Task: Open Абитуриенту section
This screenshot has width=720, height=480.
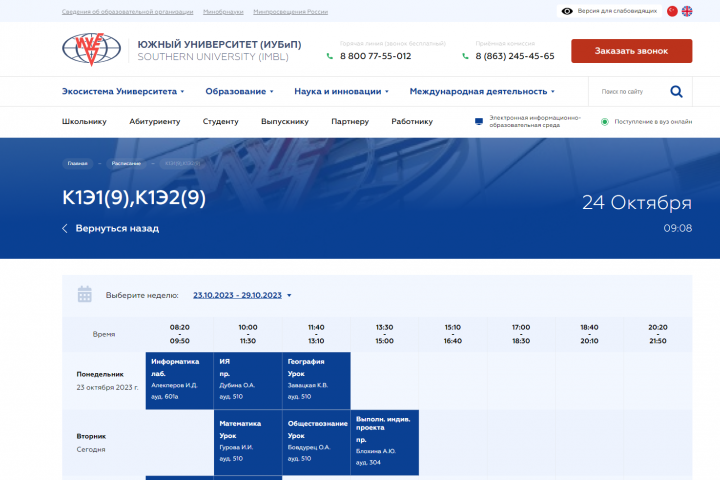Action: [155, 121]
